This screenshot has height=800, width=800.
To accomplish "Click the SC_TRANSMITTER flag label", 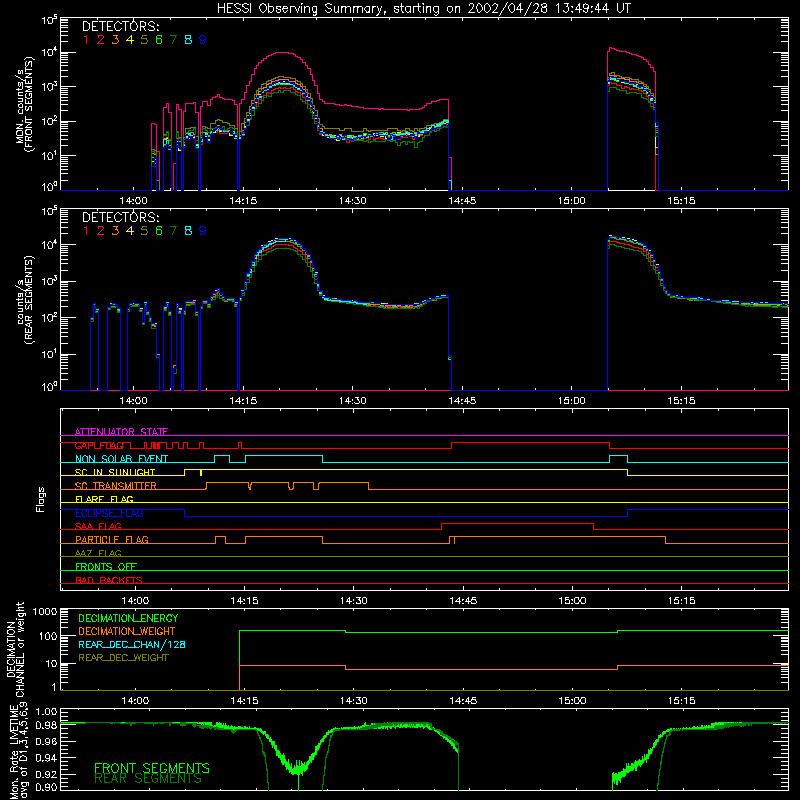I will [x=116, y=486].
